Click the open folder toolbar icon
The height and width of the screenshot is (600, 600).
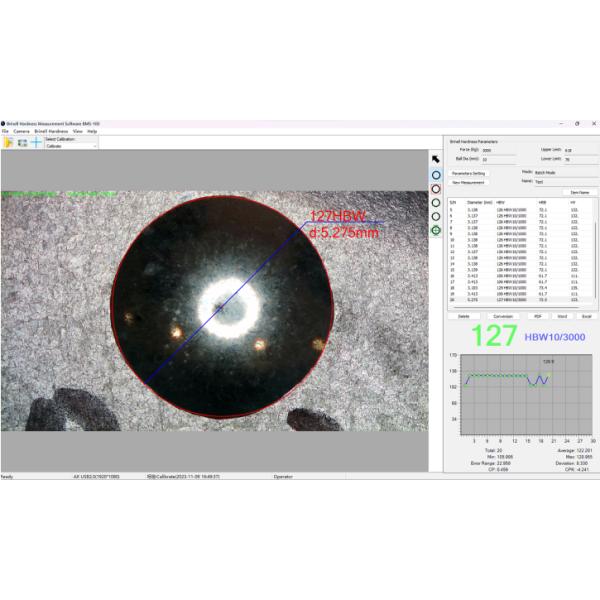click(x=8, y=143)
